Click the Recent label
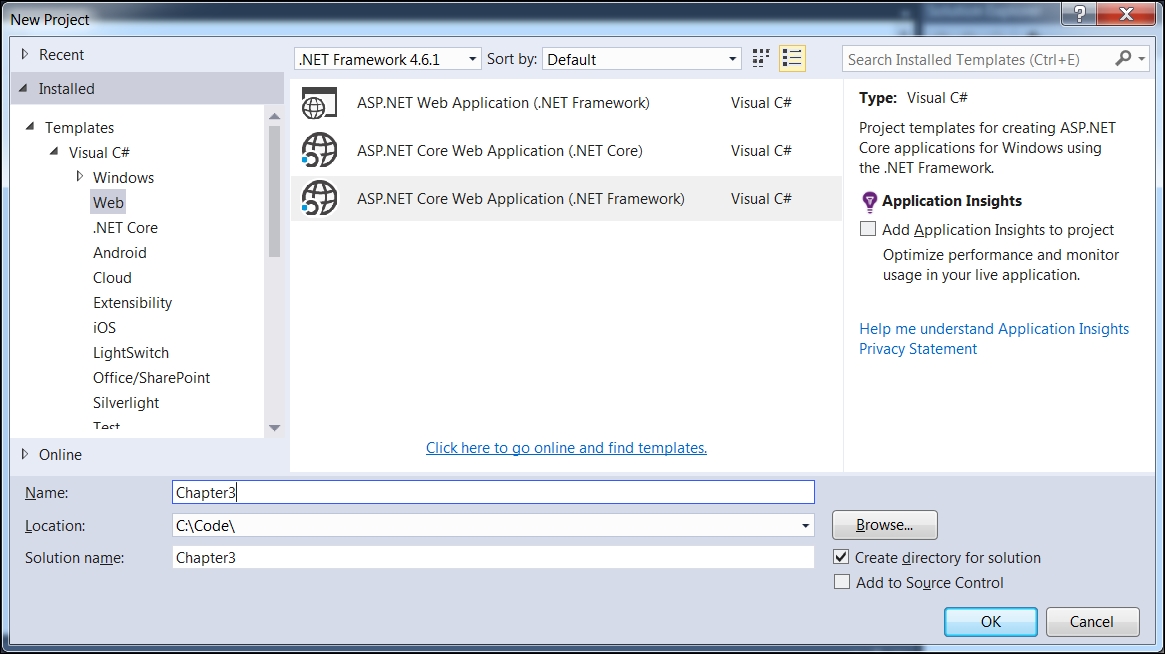The image size is (1165, 654). click(61, 54)
